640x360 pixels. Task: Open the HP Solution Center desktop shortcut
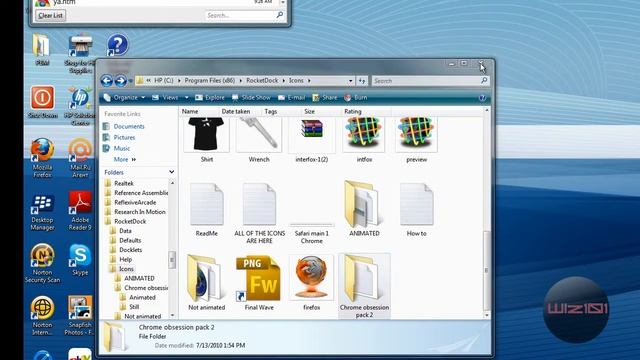80,106
